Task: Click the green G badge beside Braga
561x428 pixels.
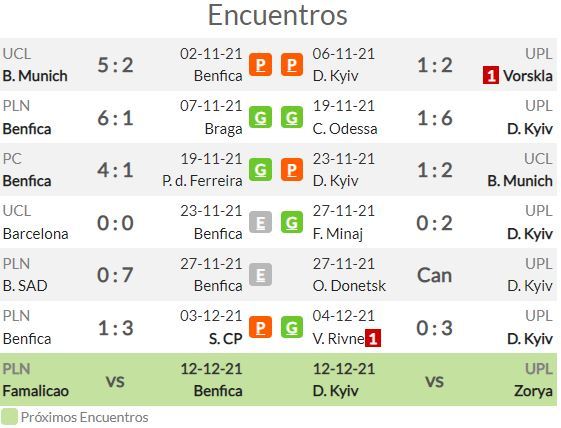Action: coord(260,117)
